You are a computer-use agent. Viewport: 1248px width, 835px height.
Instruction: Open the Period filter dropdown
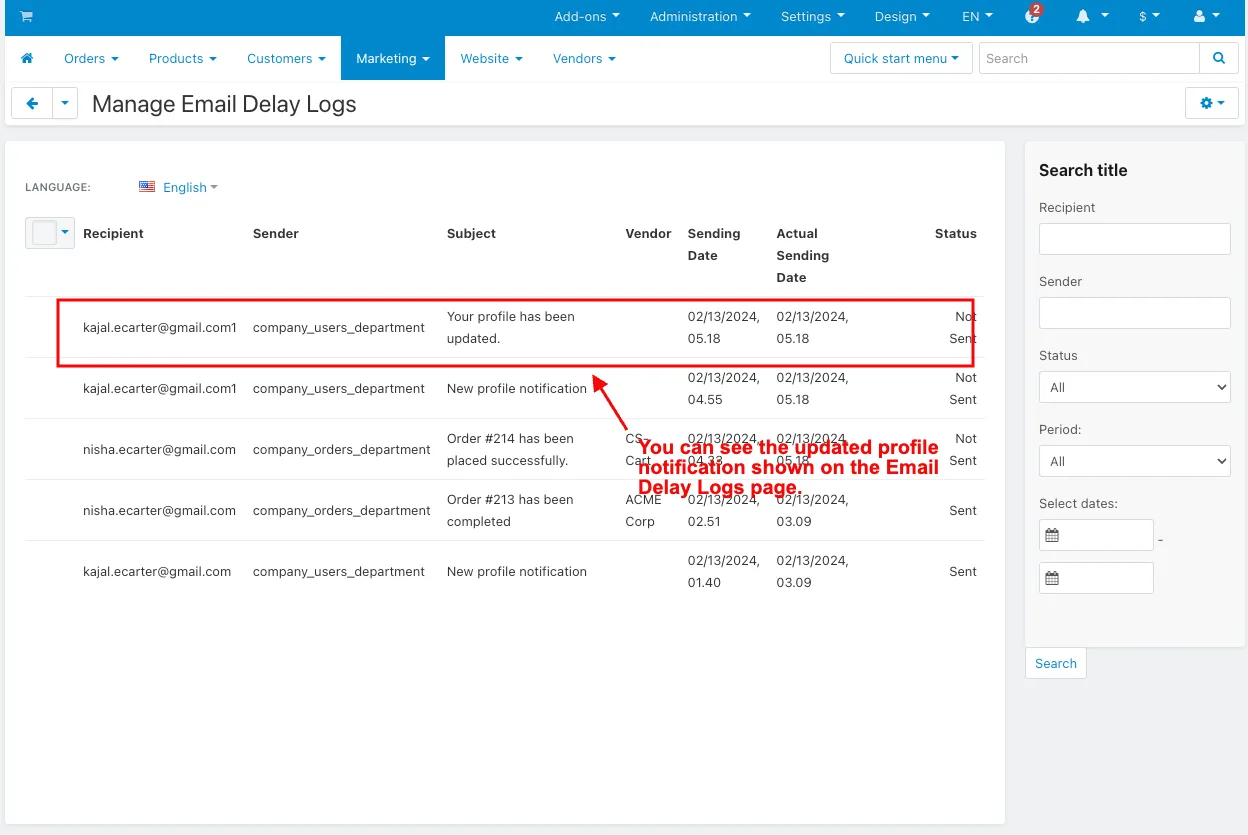1134,461
